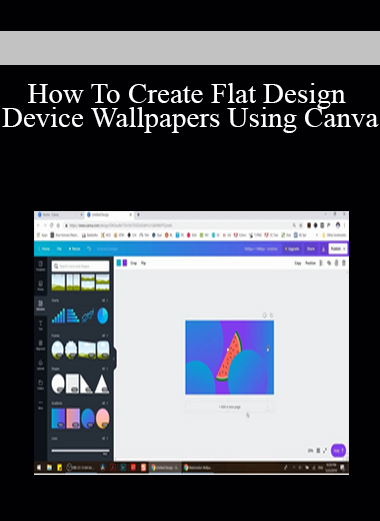
Task: Open the Publish dropdown button
Action: [338, 249]
